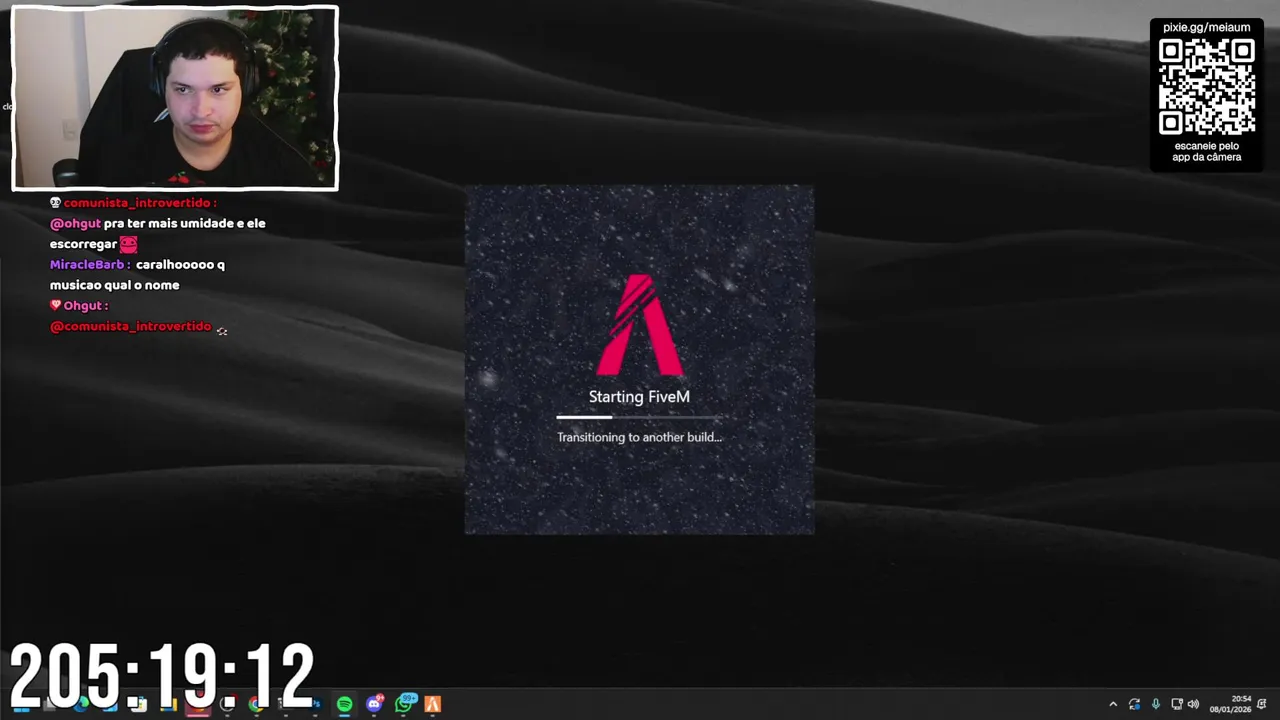Click 'MiracleBarb' username in chat

87,265
